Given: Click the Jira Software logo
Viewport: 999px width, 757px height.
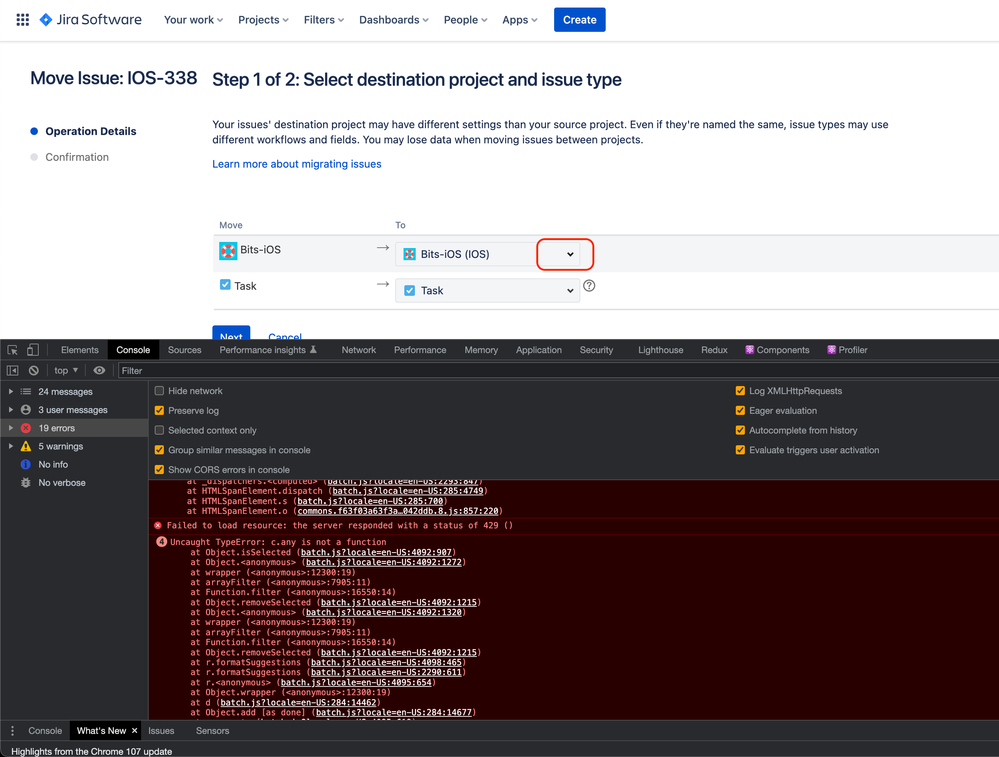Looking at the screenshot, I should click(90, 20).
